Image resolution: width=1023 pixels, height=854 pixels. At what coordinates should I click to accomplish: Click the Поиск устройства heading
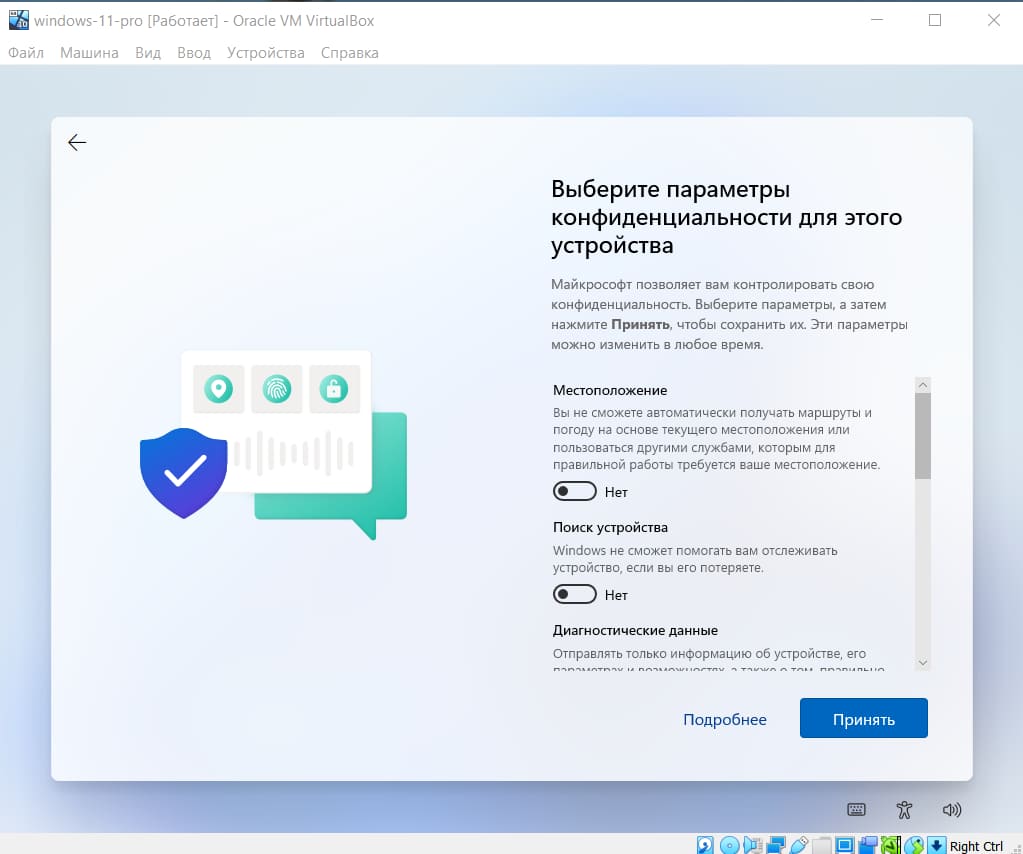pyautogui.click(x=610, y=527)
